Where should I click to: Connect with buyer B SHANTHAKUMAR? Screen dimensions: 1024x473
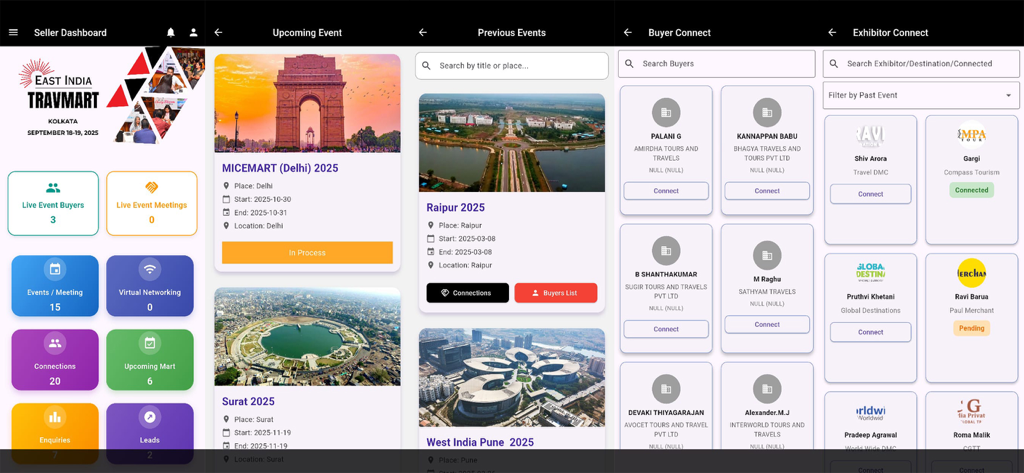coord(666,329)
